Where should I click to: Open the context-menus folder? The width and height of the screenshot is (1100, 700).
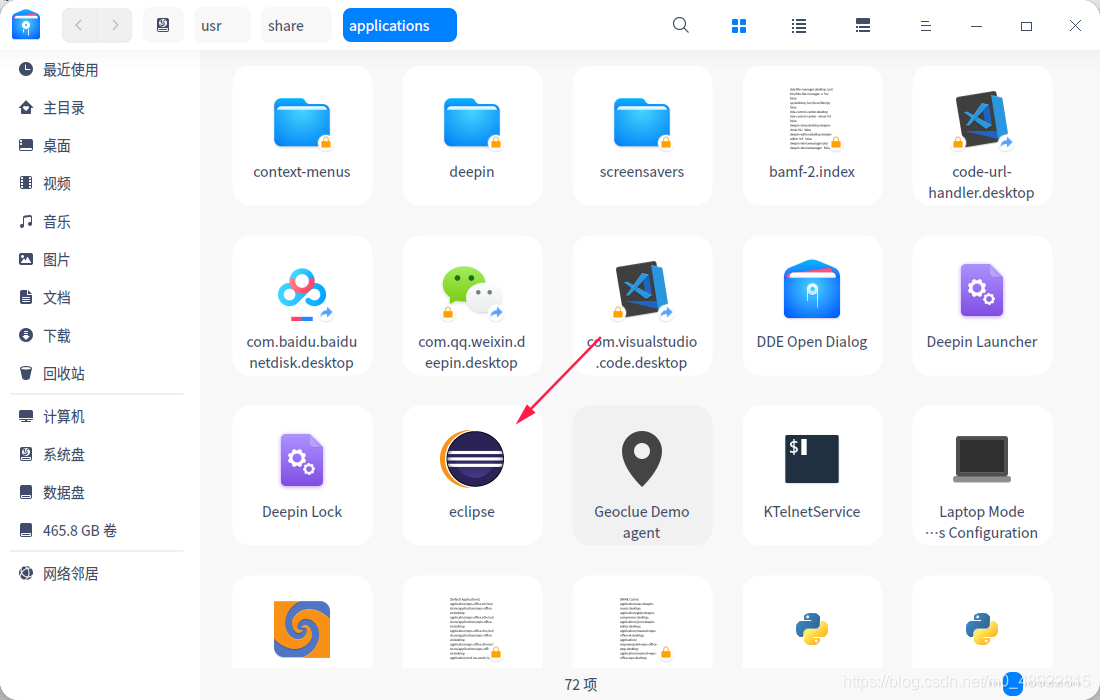[302, 135]
